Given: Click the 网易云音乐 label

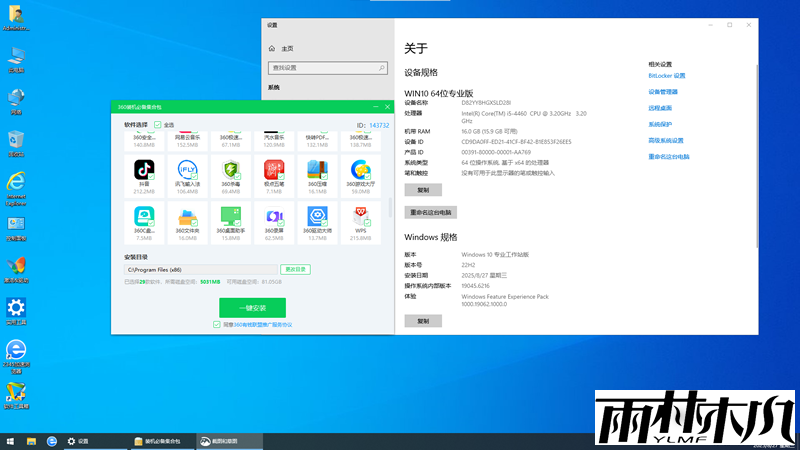Looking at the screenshot, I should pyautogui.click(x=187, y=138).
